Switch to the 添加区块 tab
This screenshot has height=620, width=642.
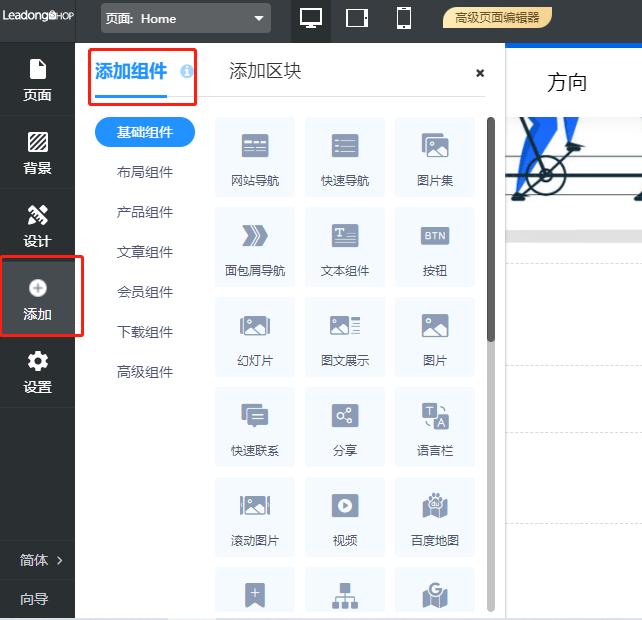[265, 71]
